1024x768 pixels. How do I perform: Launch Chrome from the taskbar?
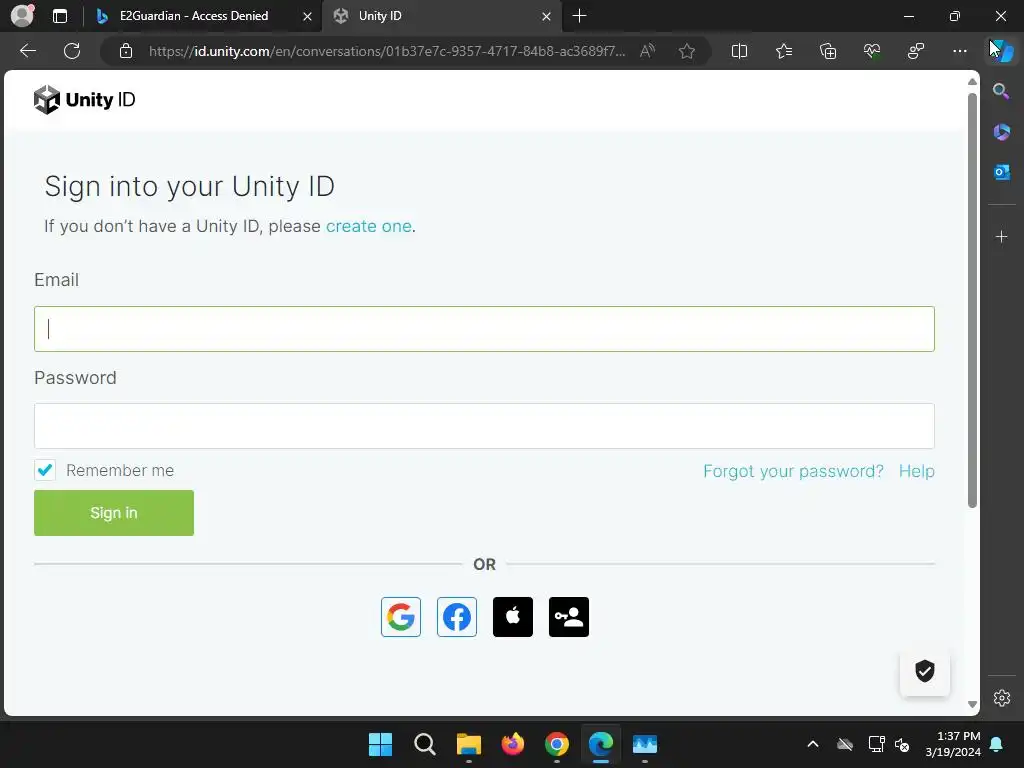click(x=556, y=744)
